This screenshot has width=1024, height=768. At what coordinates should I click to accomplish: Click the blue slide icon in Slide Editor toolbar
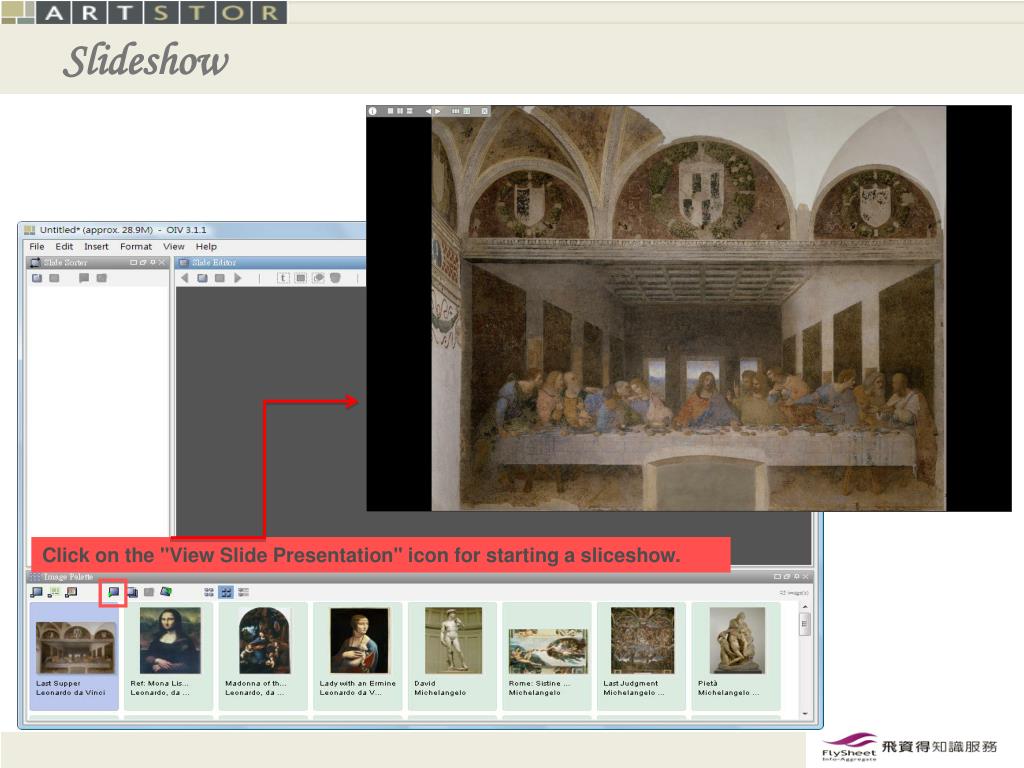(202, 278)
